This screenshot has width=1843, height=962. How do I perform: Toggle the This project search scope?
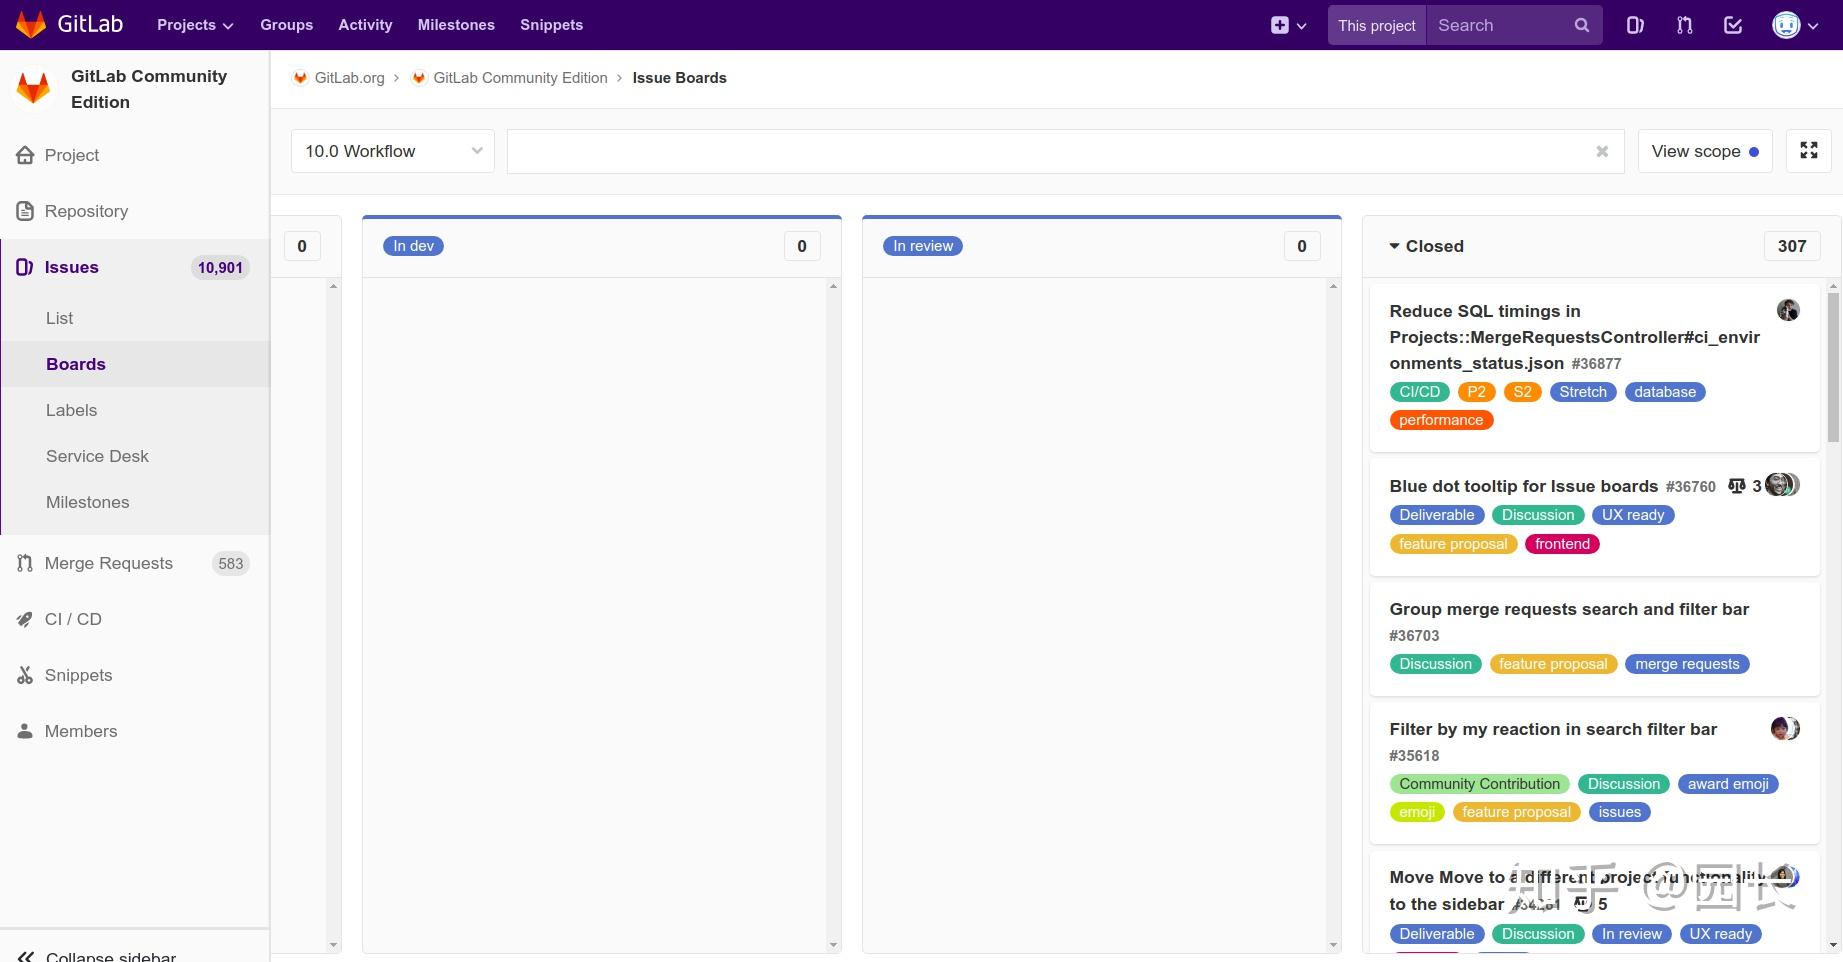pos(1376,25)
